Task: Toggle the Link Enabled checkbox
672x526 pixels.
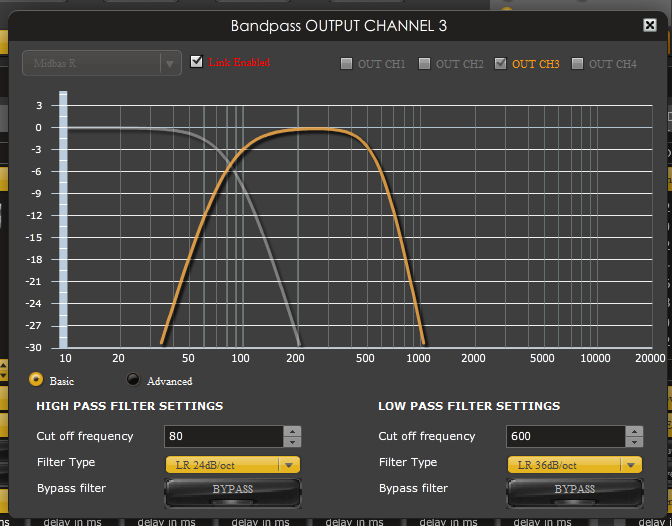Action: click(x=197, y=62)
